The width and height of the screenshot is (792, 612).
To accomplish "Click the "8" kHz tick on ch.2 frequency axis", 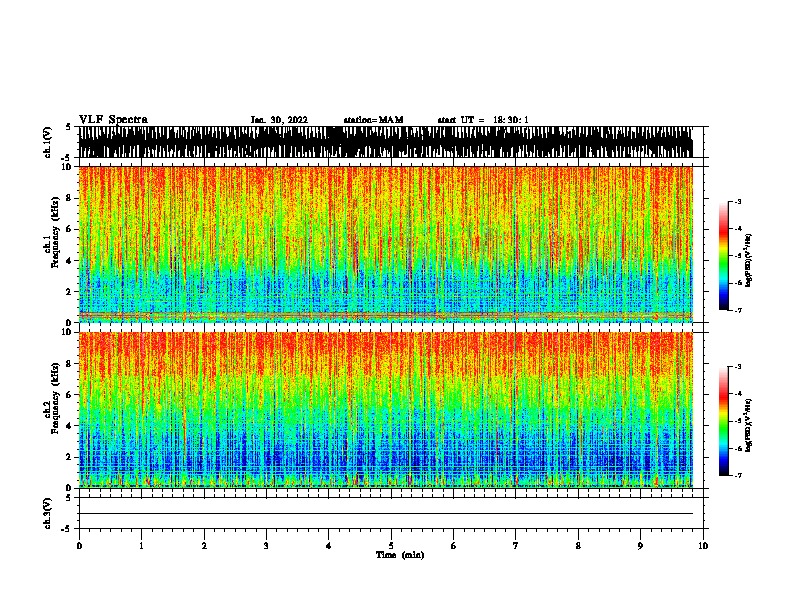I will (70, 364).
